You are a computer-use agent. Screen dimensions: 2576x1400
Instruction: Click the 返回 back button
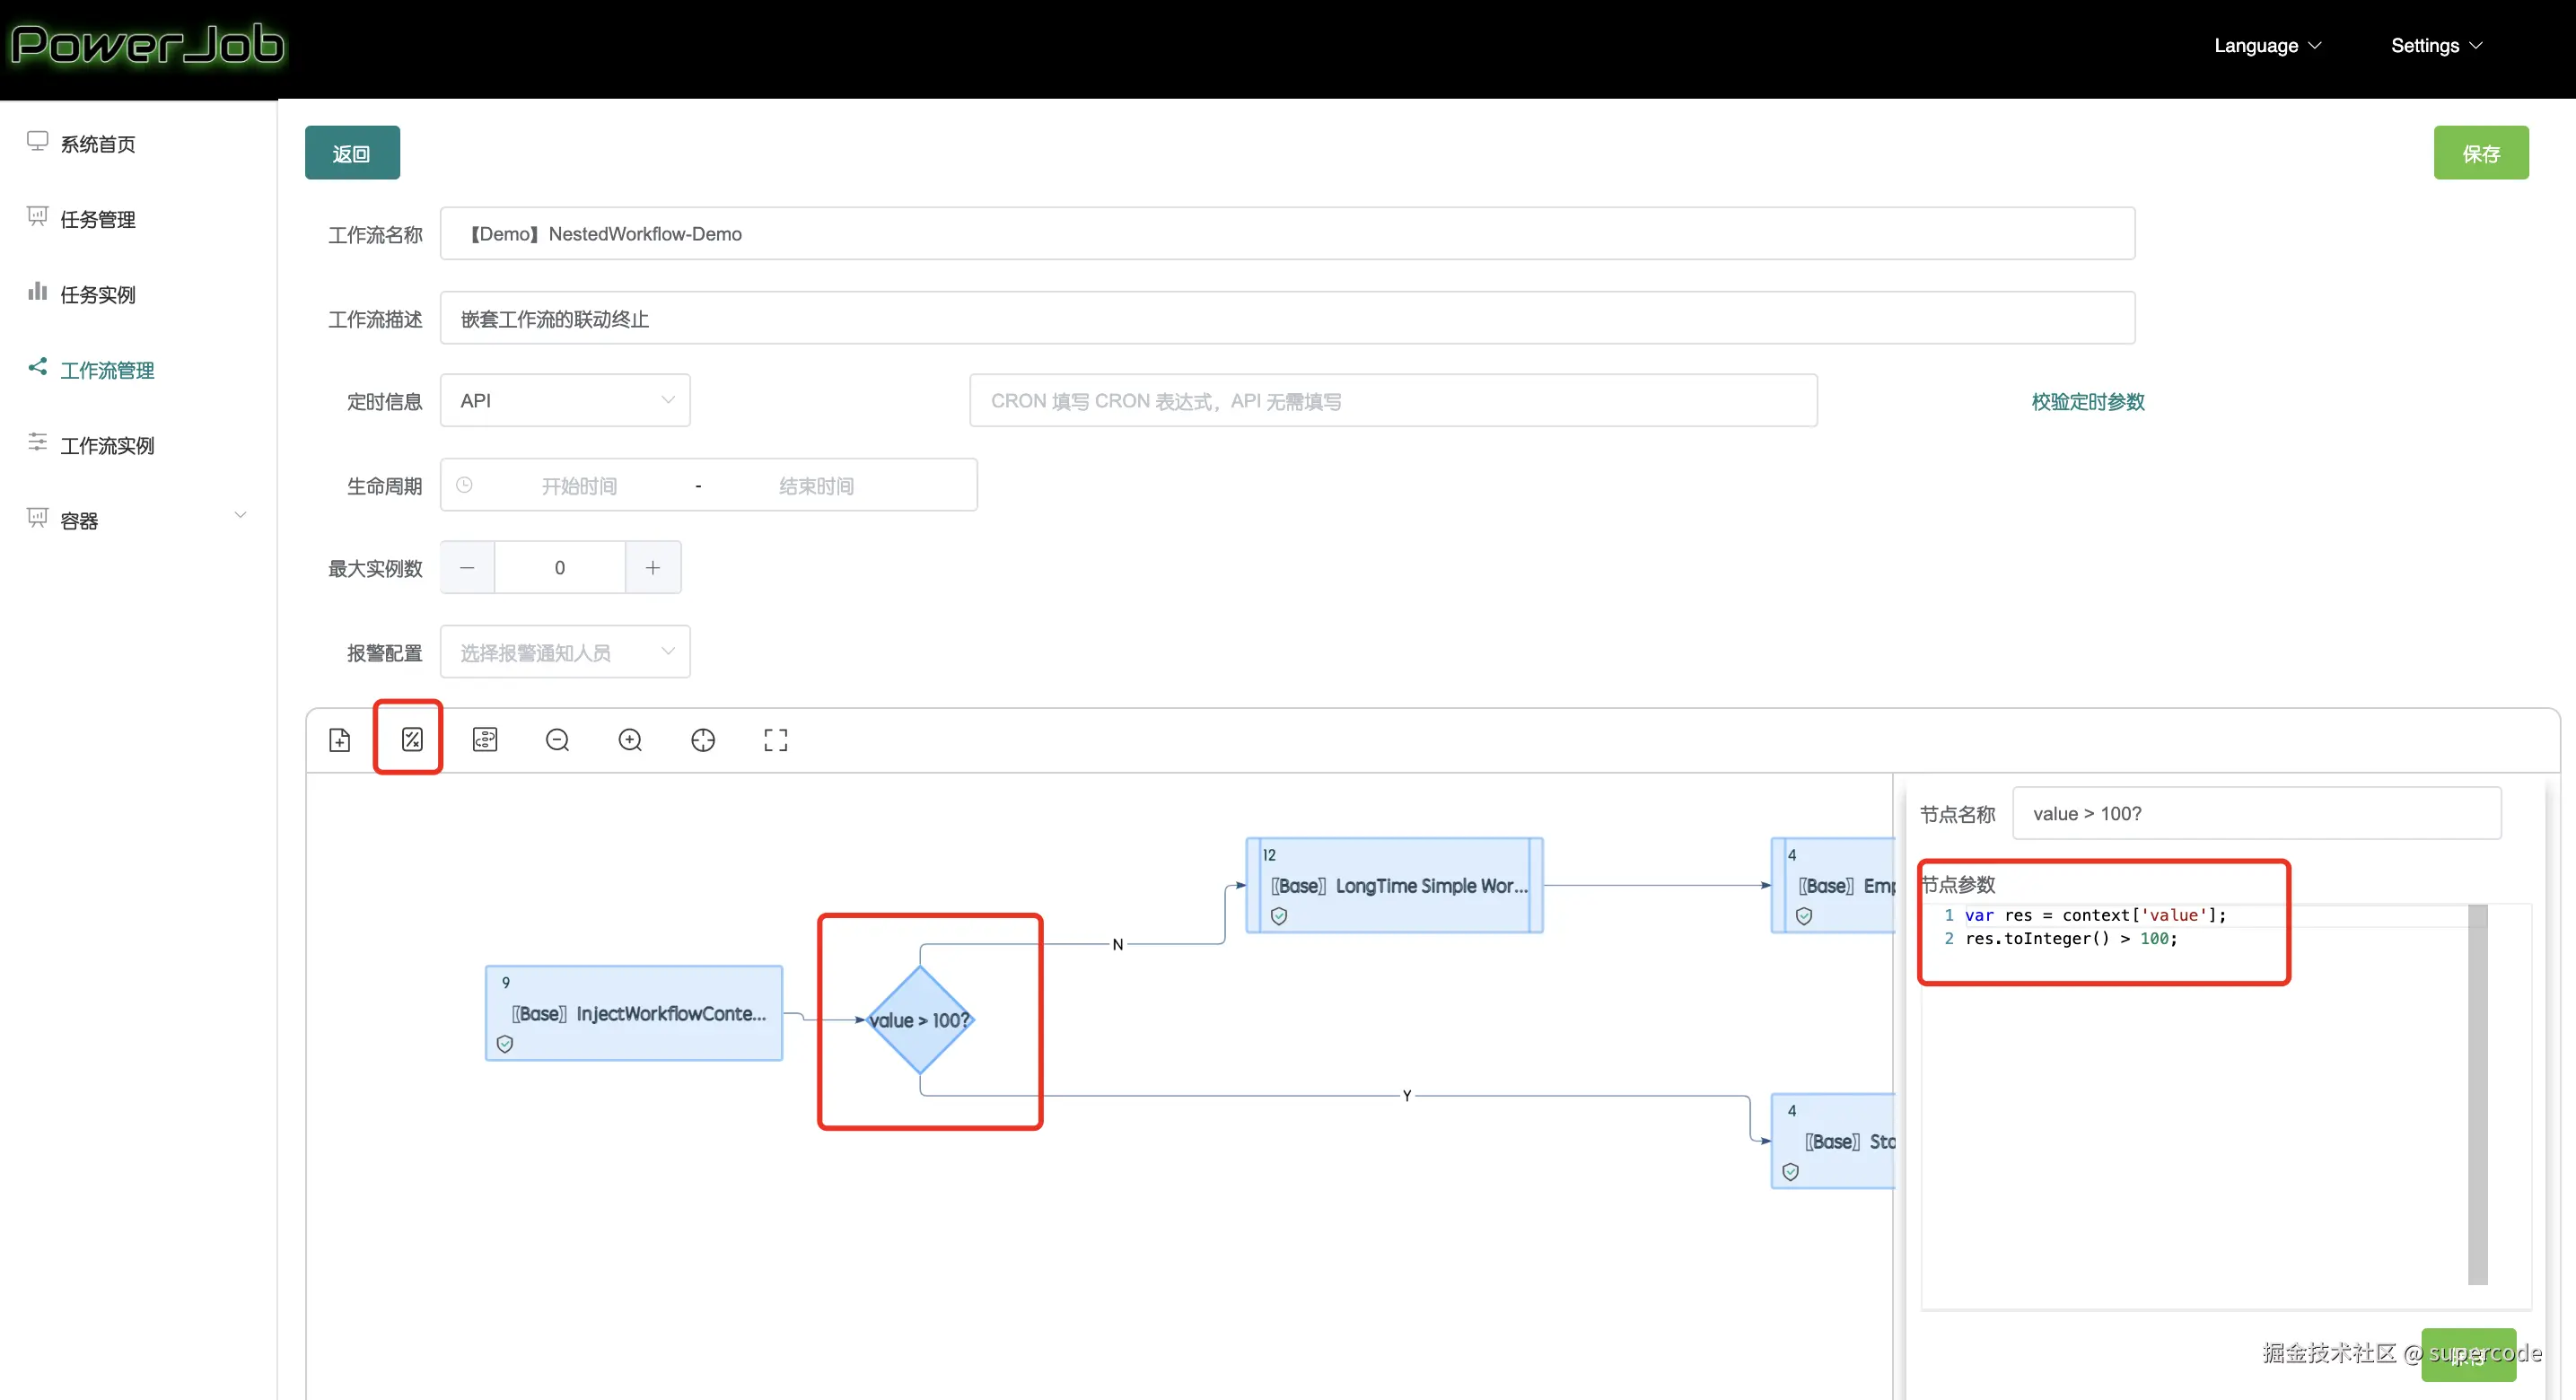352,153
